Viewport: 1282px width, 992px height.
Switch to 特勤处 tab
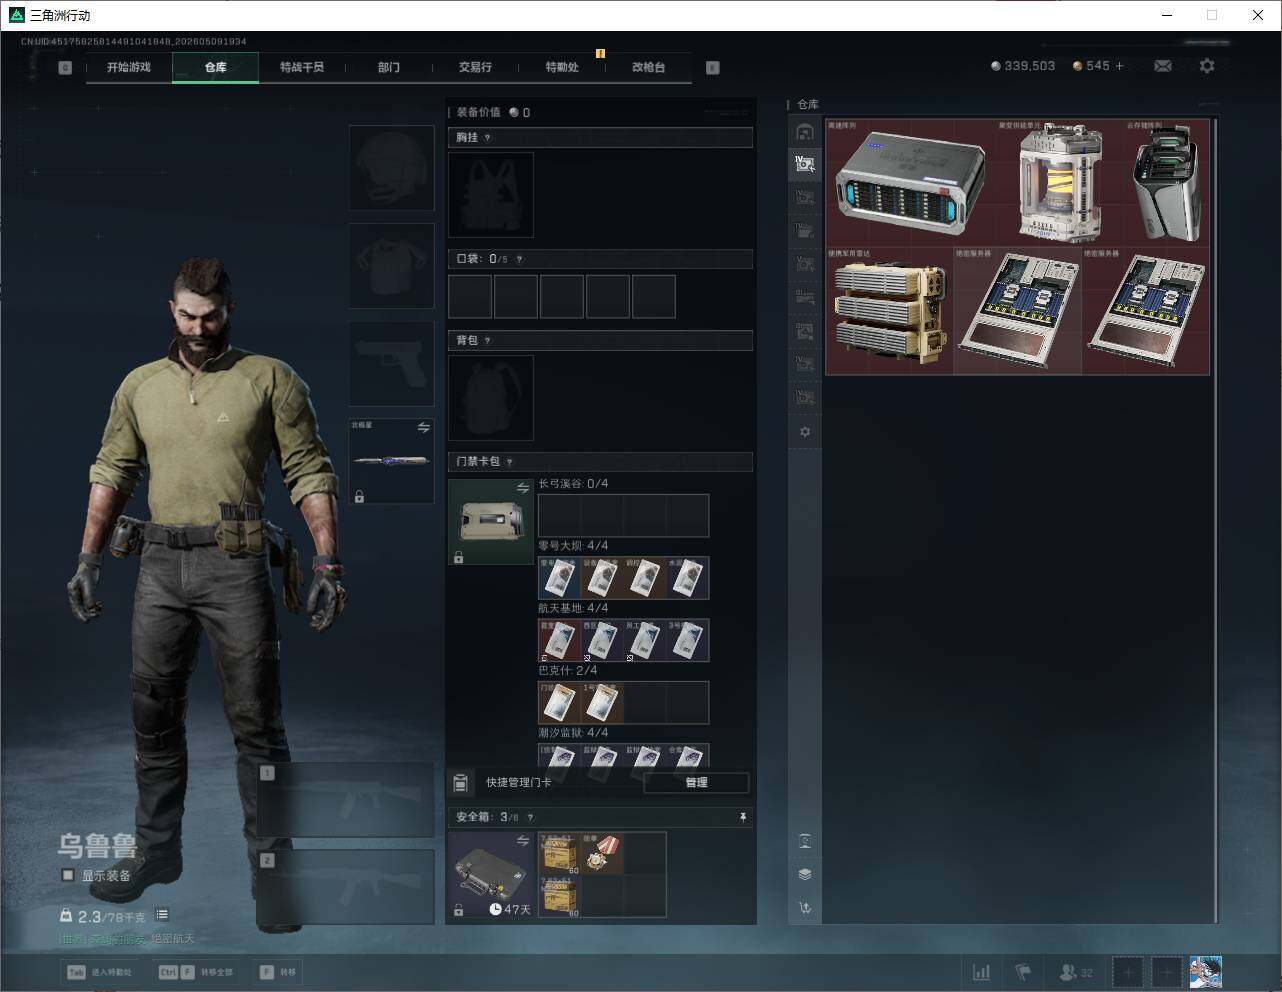(x=562, y=67)
